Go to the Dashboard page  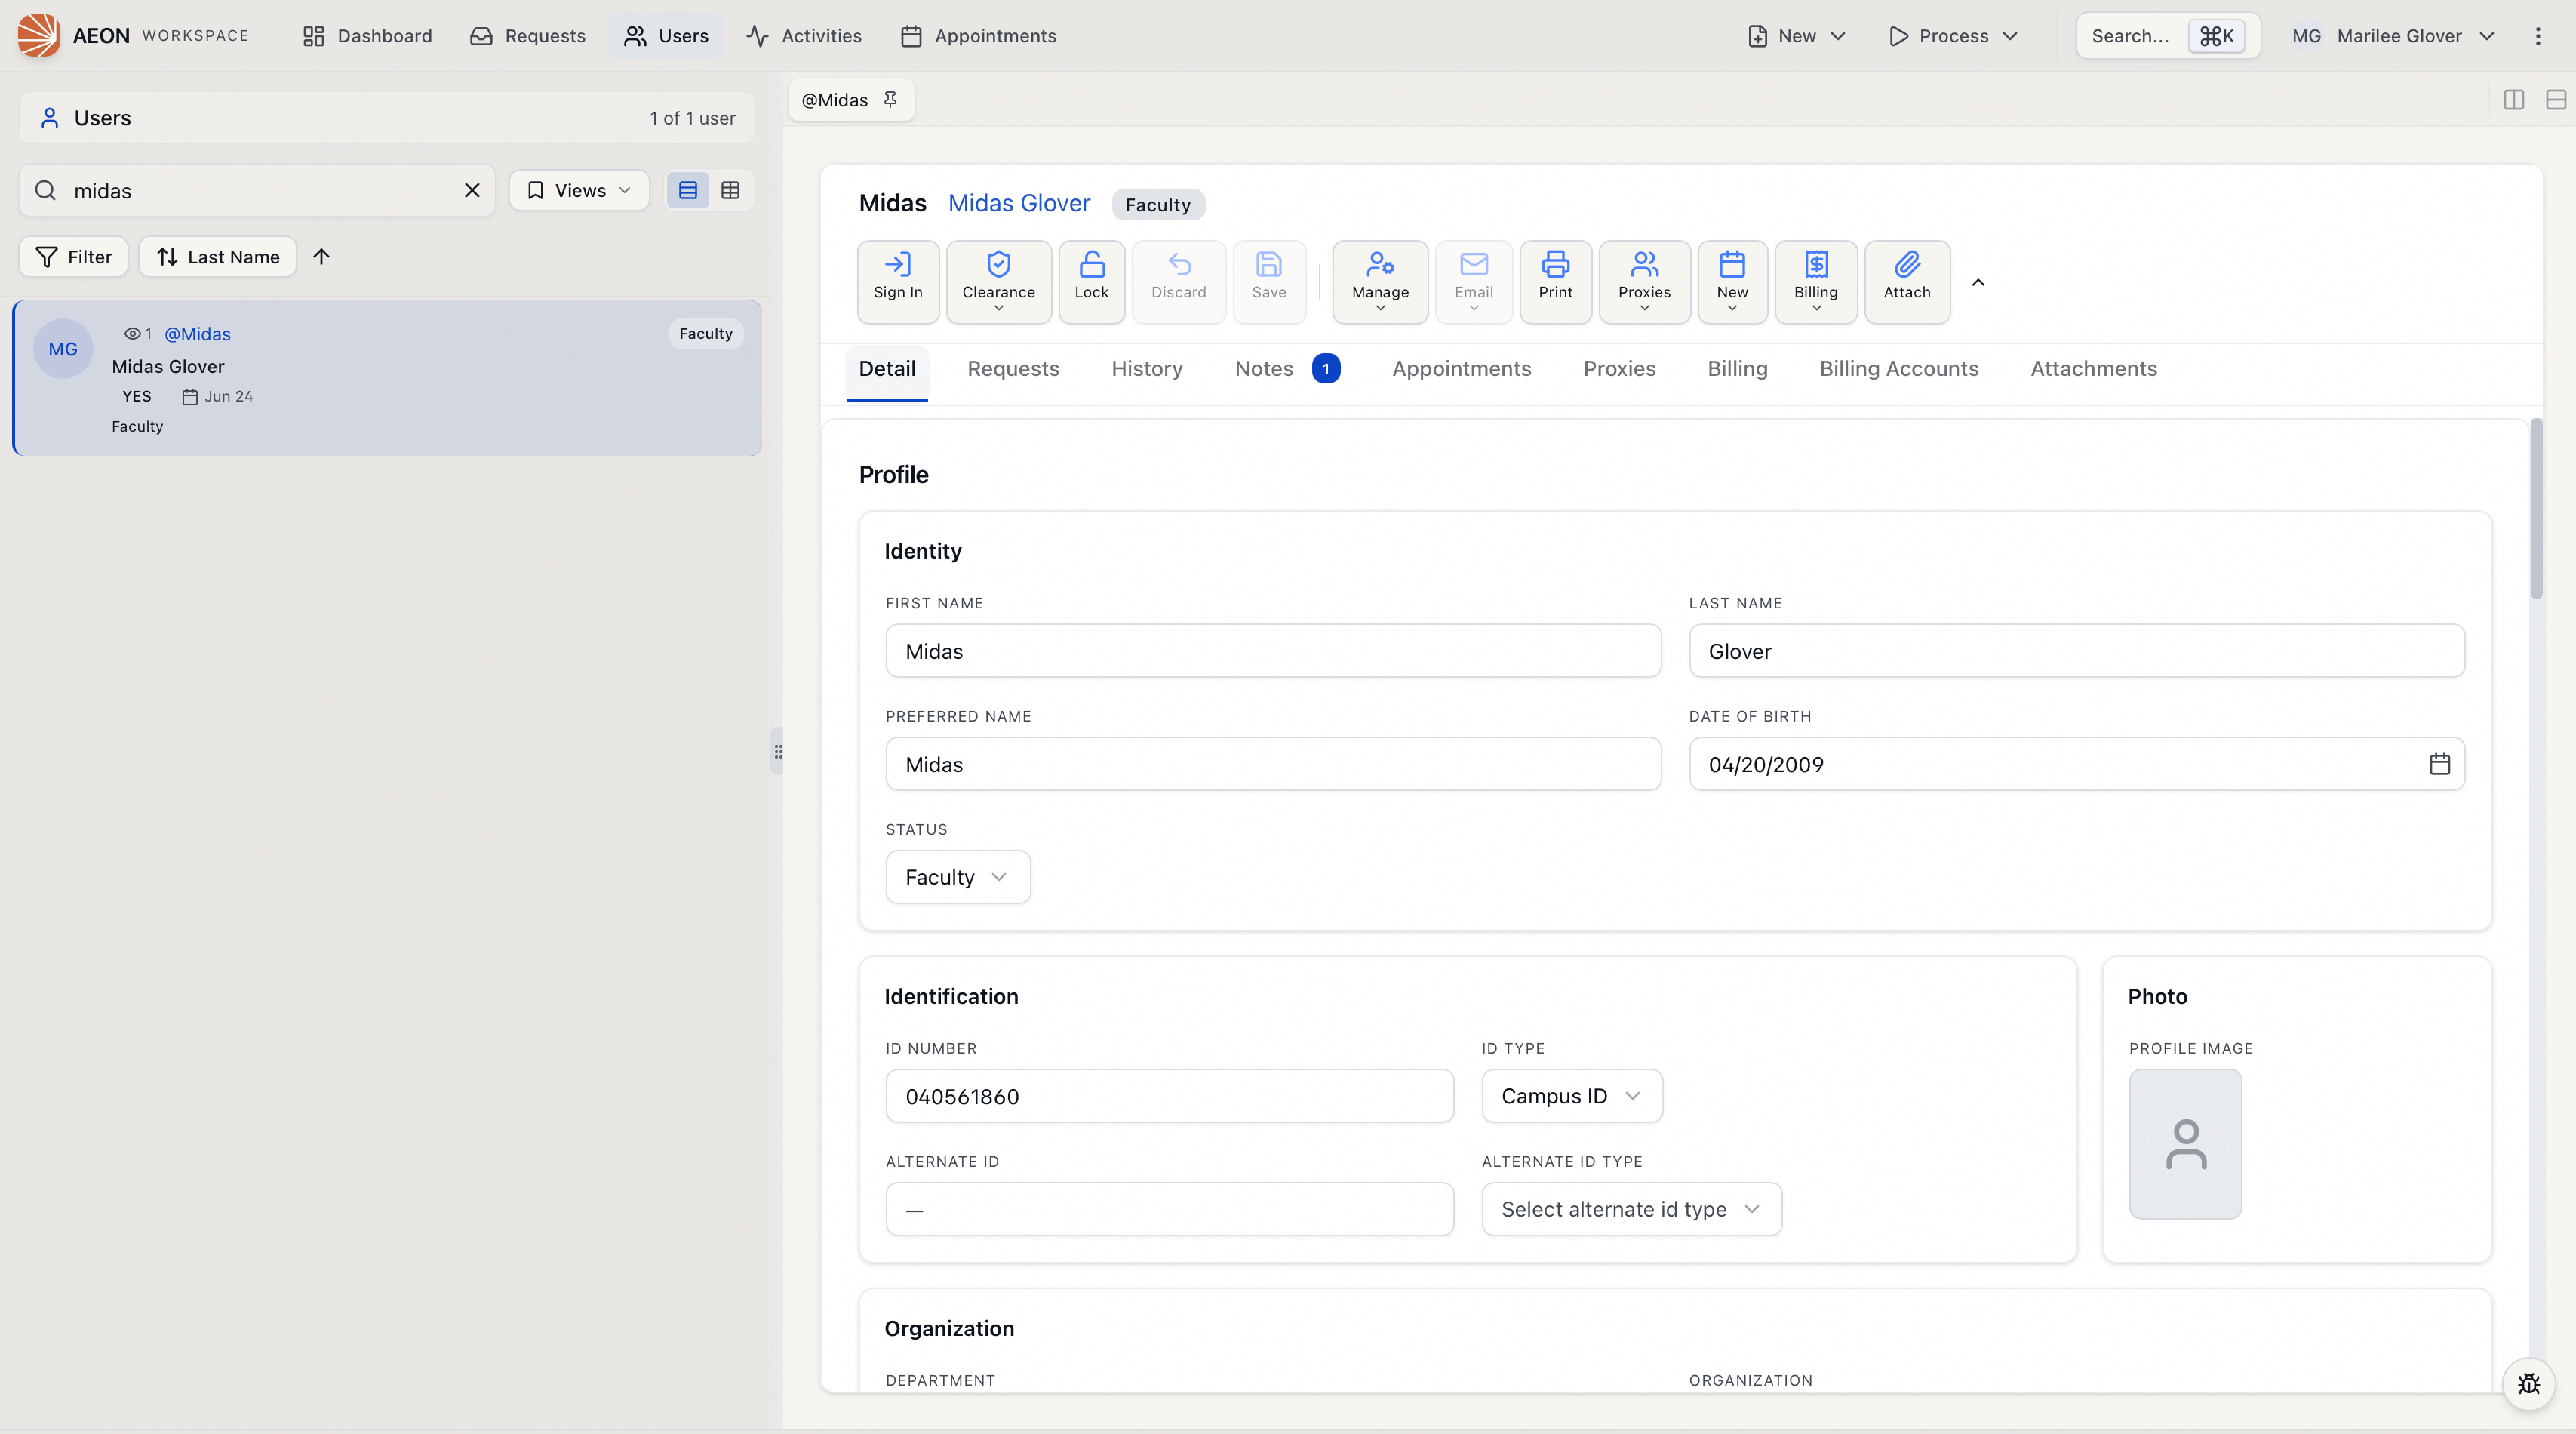(367, 36)
